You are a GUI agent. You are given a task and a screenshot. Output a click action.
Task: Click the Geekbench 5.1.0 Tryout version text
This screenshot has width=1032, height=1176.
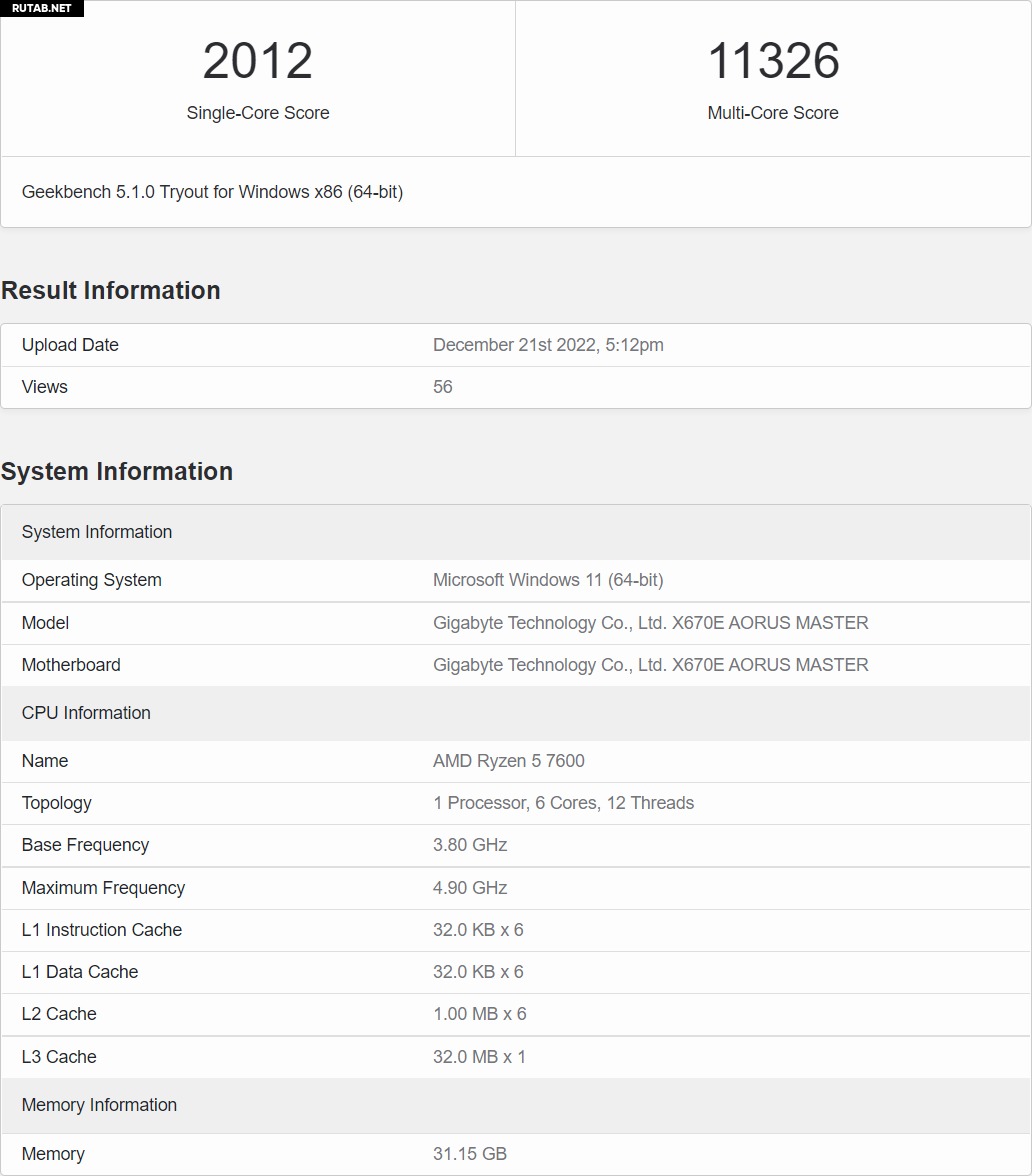pos(212,192)
